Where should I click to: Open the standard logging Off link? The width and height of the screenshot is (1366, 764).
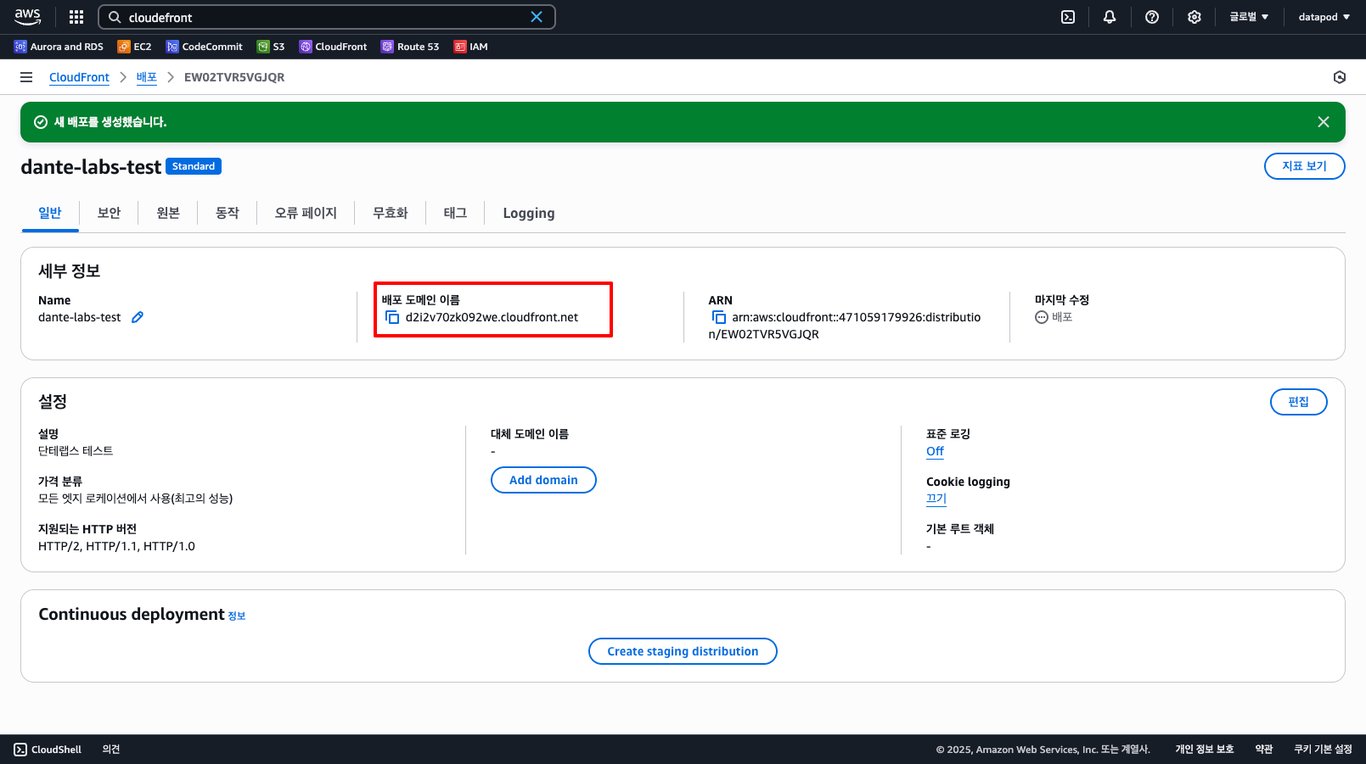pyautogui.click(x=934, y=451)
